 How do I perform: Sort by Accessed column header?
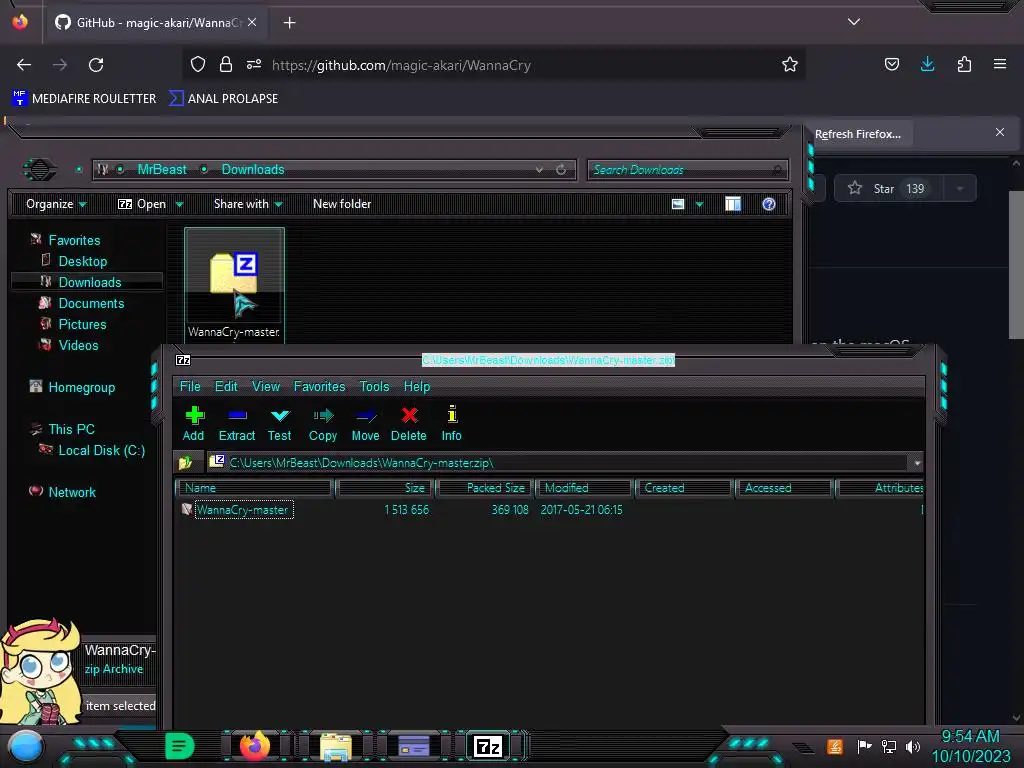pos(784,488)
